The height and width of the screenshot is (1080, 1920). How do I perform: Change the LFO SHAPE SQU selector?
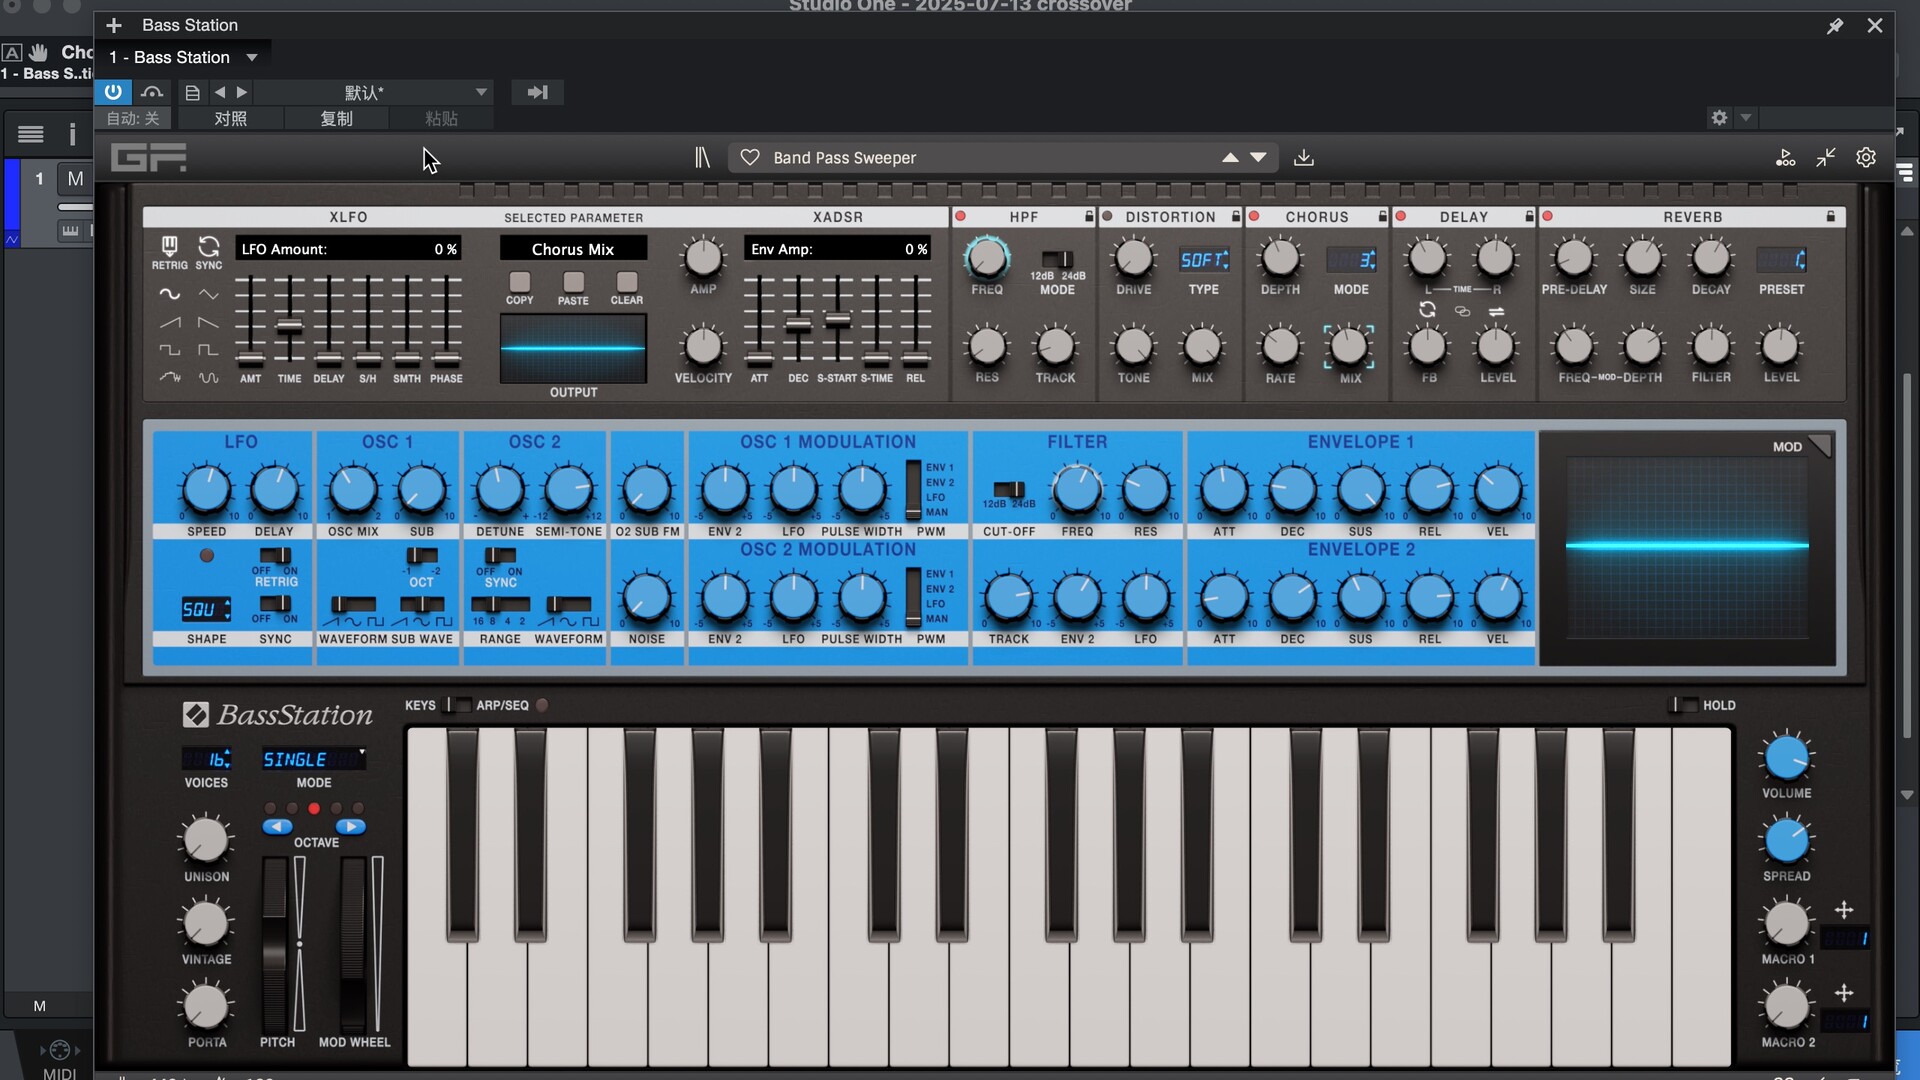(206, 609)
